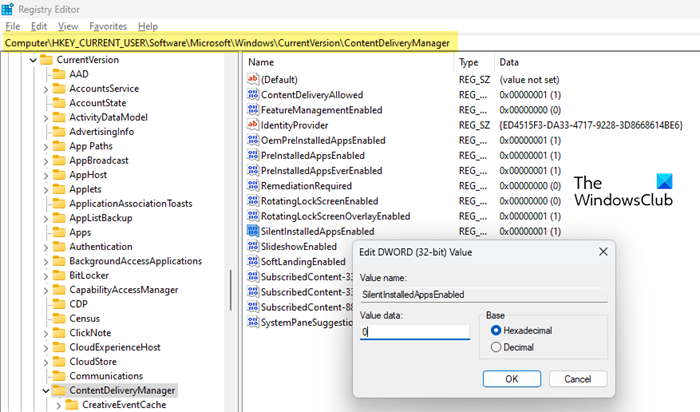Image resolution: width=700 pixels, height=412 pixels.
Task: Open the View menu
Action: tap(68, 26)
